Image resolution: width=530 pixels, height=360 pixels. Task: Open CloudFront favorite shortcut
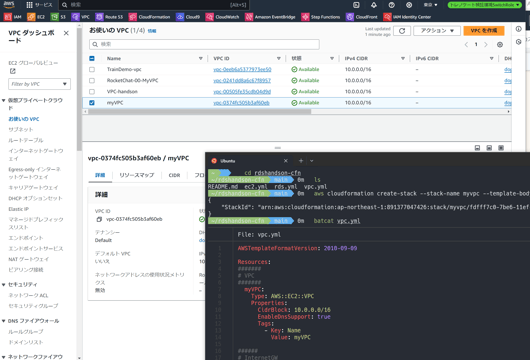pos(362,17)
